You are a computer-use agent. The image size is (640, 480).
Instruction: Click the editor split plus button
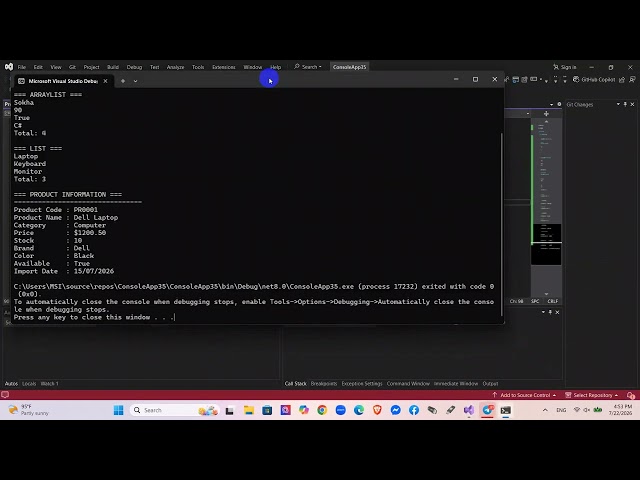click(546, 114)
